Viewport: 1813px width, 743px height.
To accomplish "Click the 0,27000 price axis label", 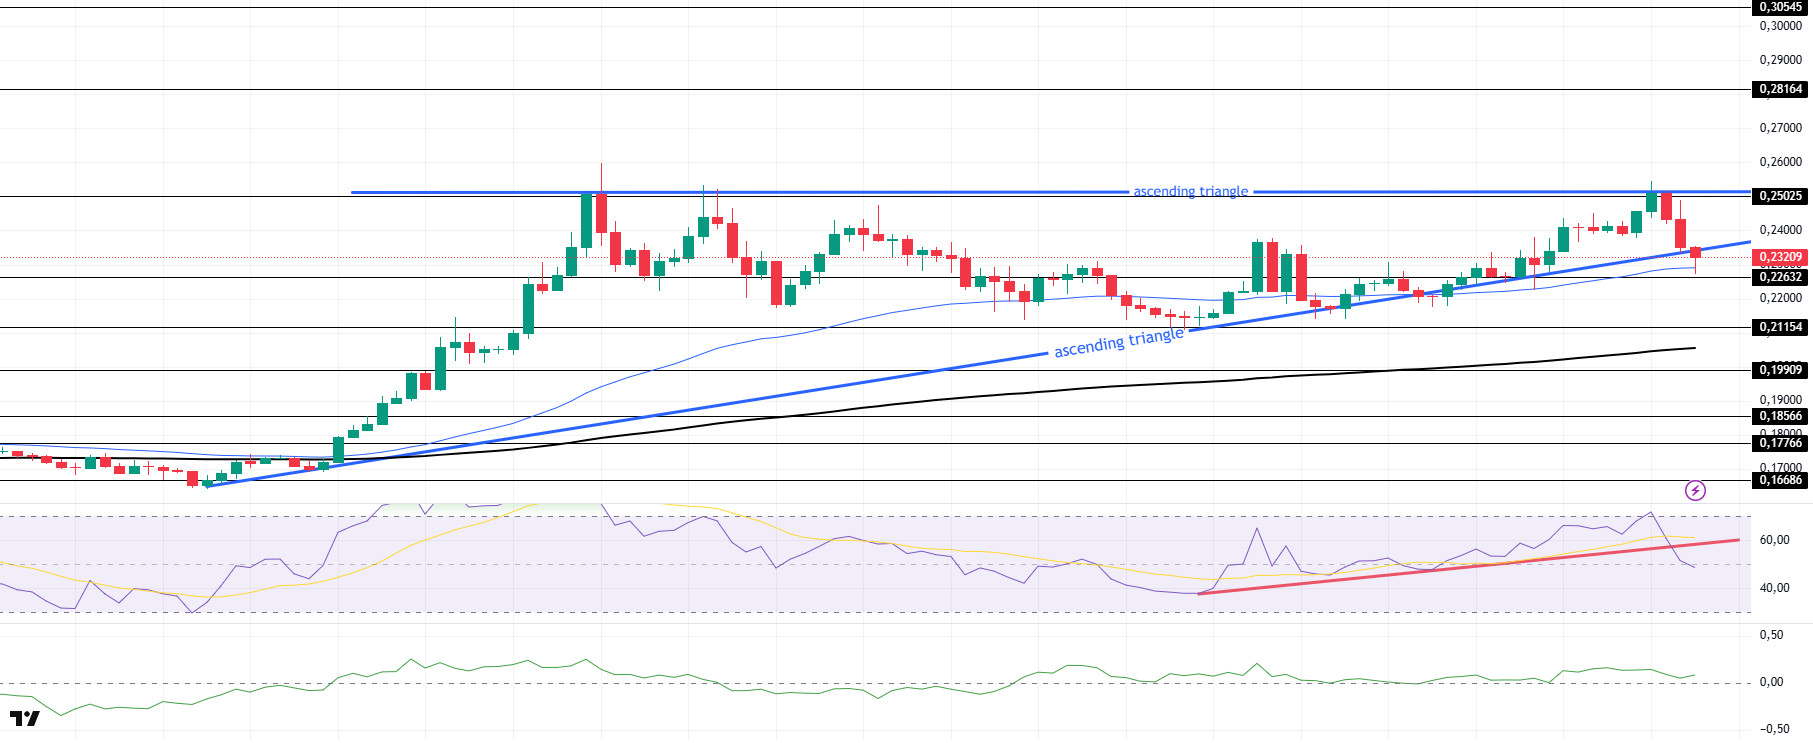I will click(1780, 128).
